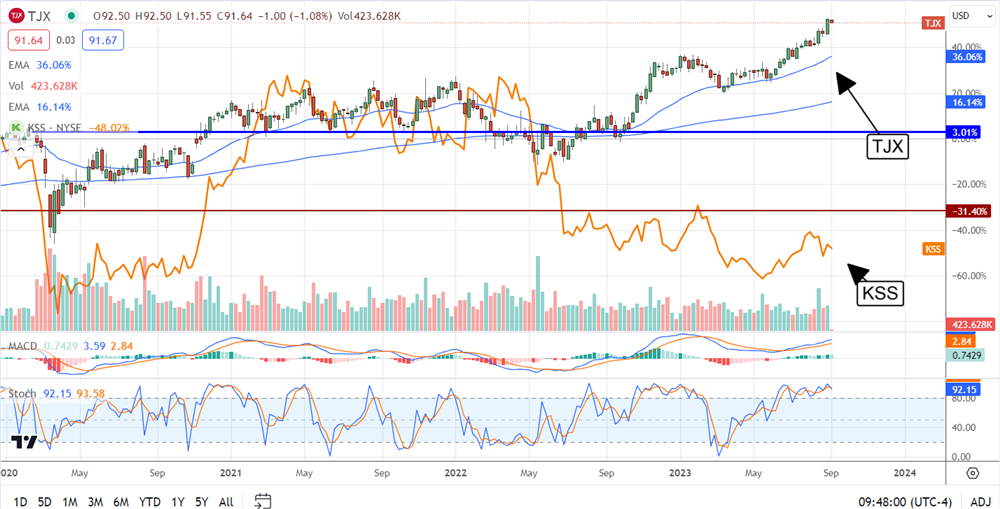Open the timezone menu at 09:48:00 (UTC-4)
The image size is (1000, 509).
(x=909, y=500)
